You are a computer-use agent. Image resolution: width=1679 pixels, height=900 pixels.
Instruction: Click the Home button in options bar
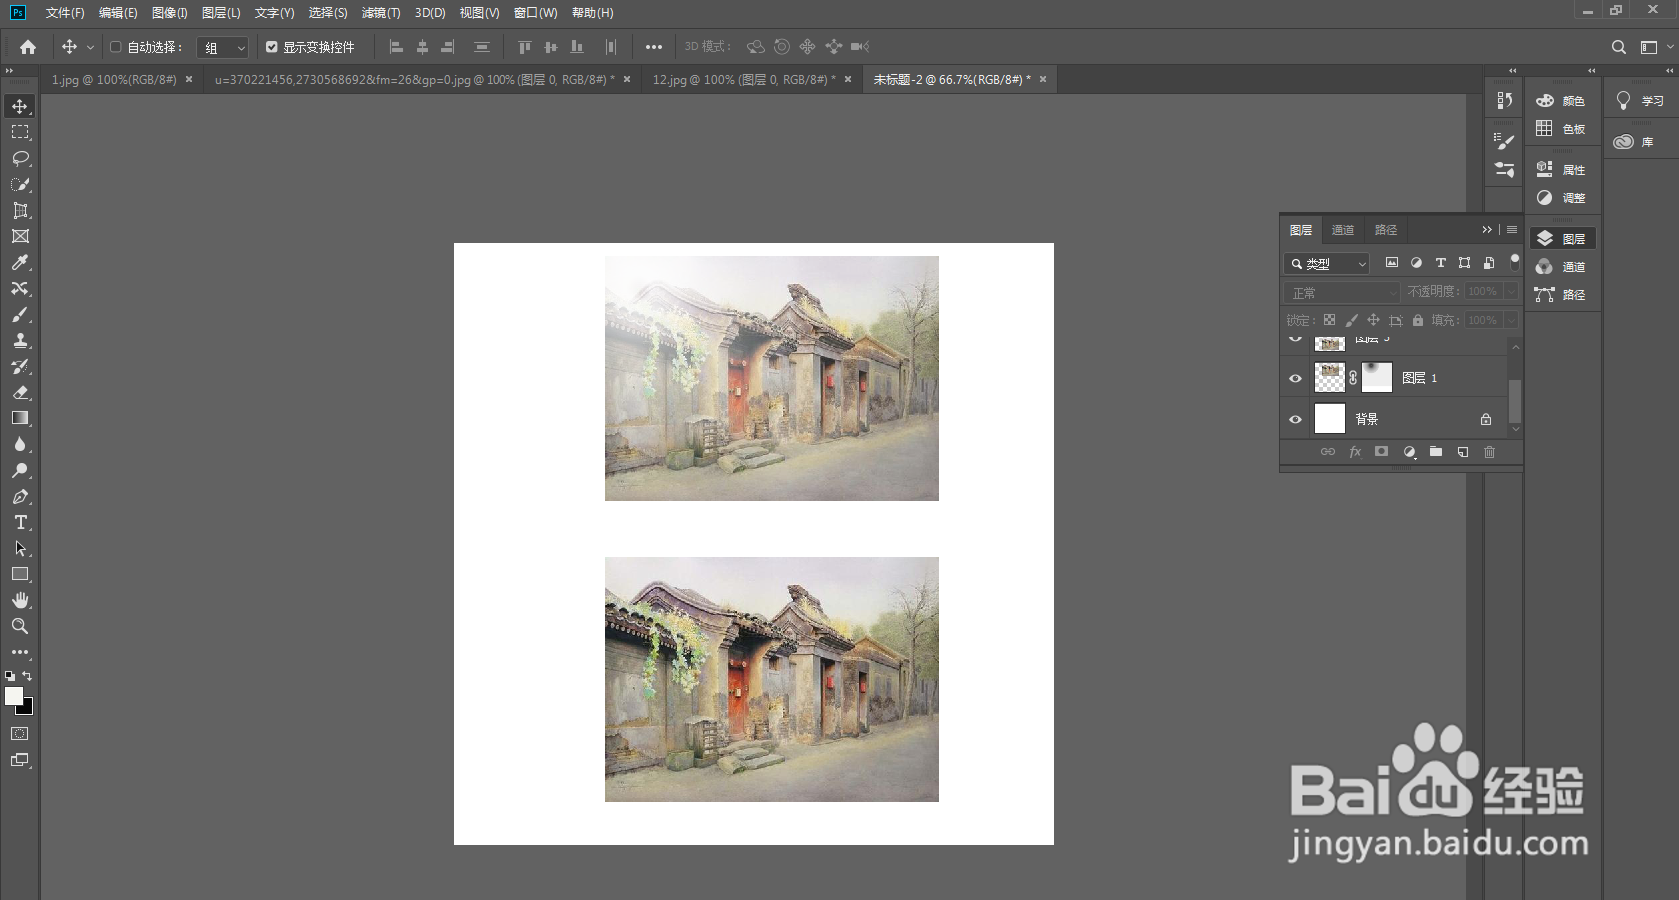(28, 47)
